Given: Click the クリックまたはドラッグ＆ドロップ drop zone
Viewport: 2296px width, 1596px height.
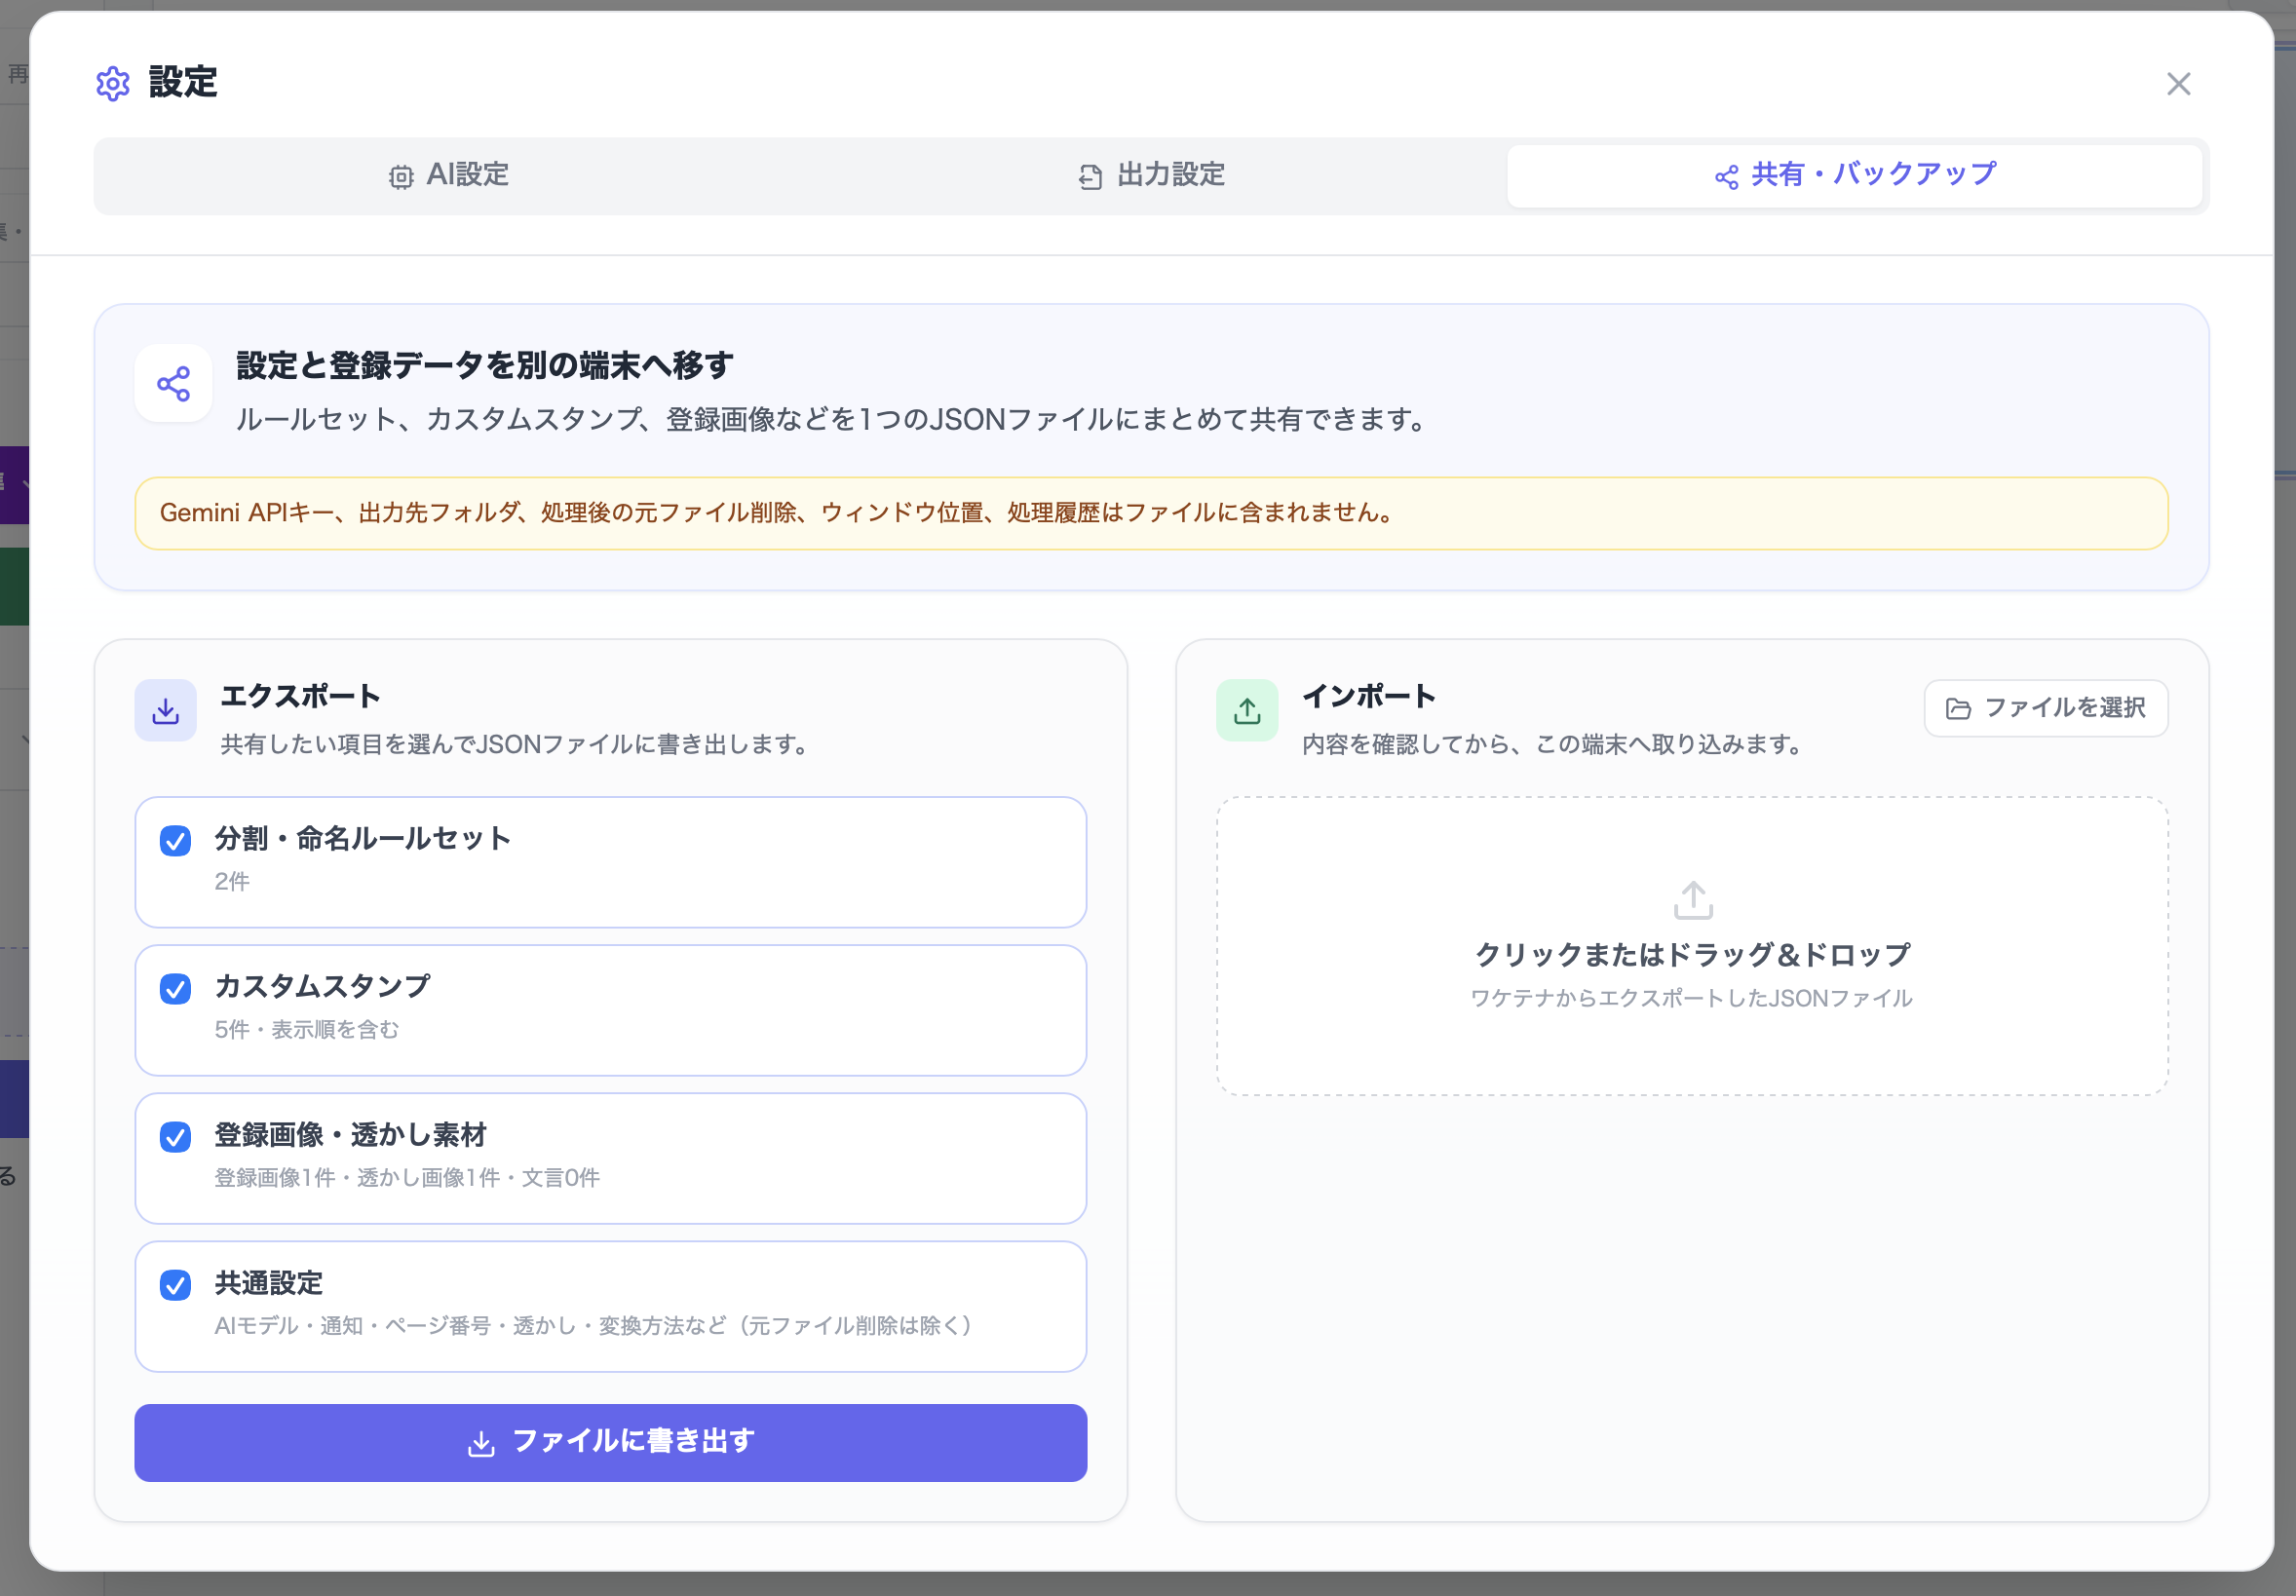Looking at the screenshot, I should point(1692,946).
